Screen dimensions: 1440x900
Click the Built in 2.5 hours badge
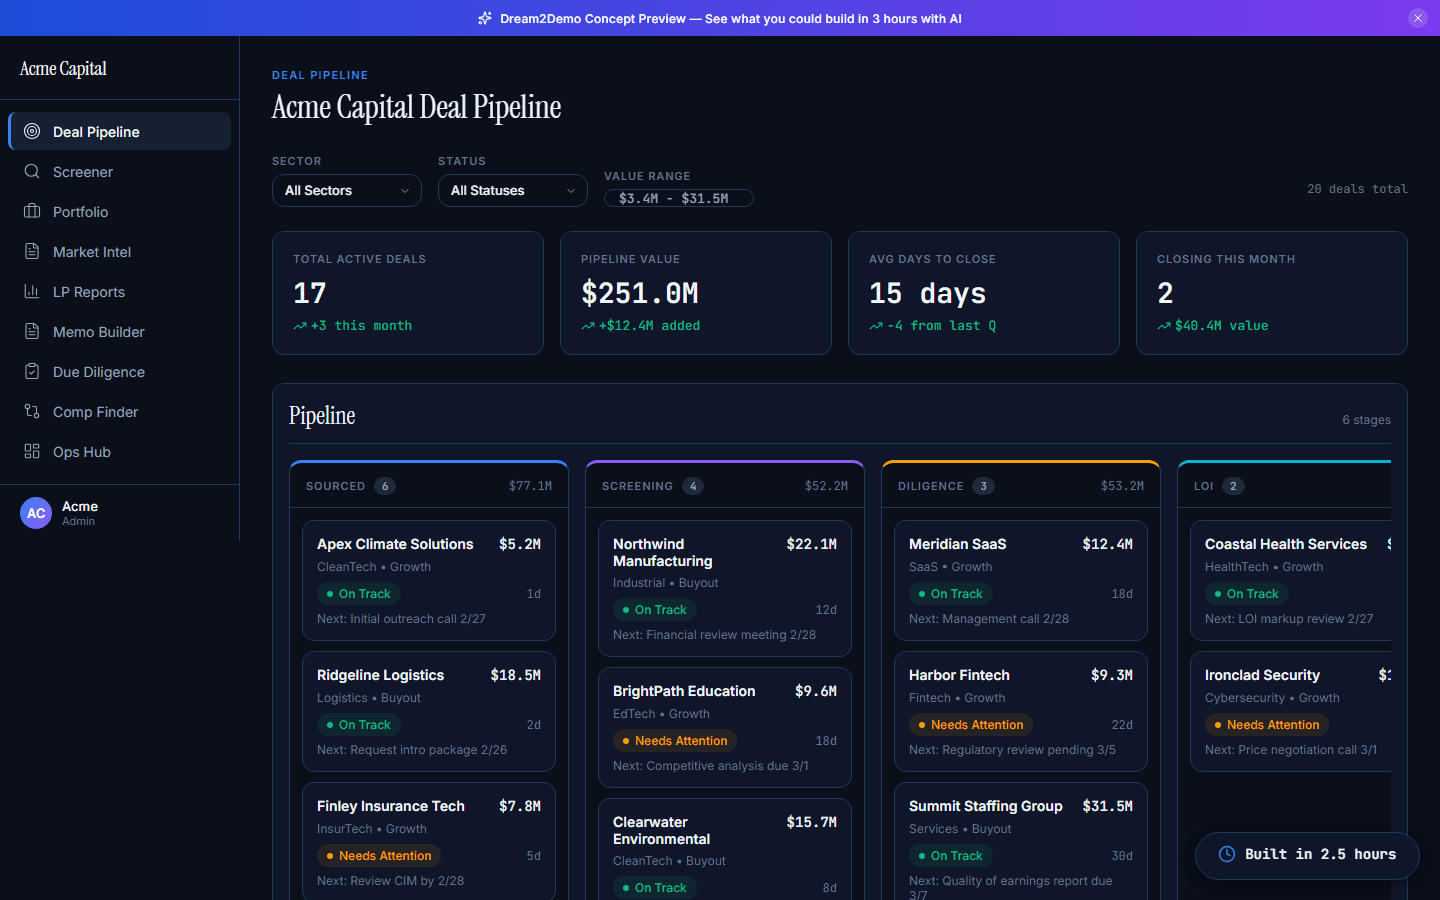pyautogui.click(x=1306, y=855)
